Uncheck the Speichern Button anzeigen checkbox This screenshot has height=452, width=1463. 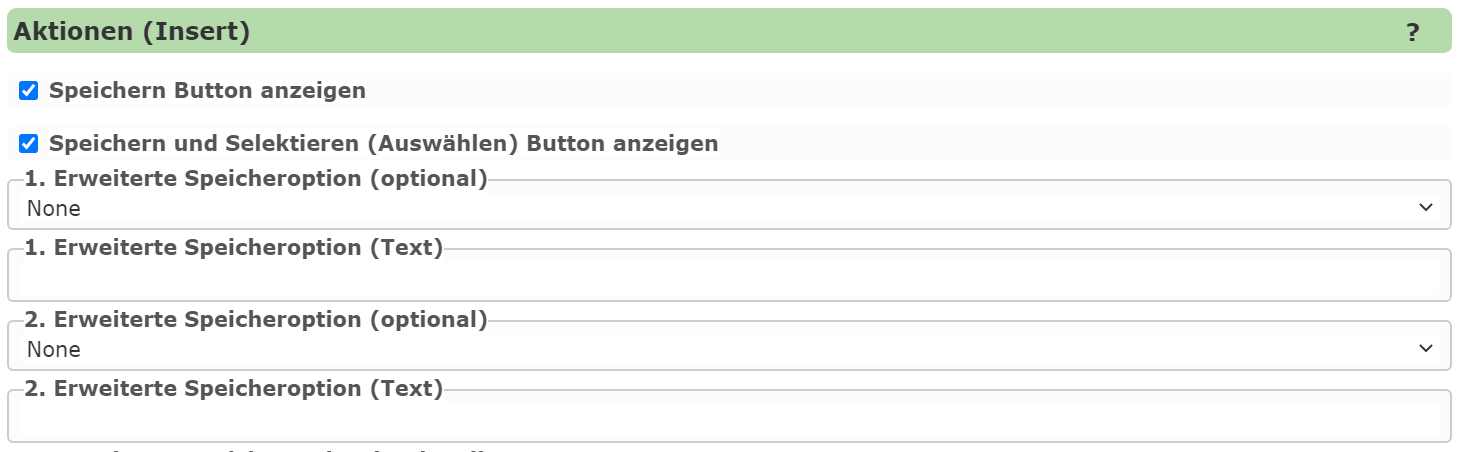pyautogui.click(x=29, y=91)
